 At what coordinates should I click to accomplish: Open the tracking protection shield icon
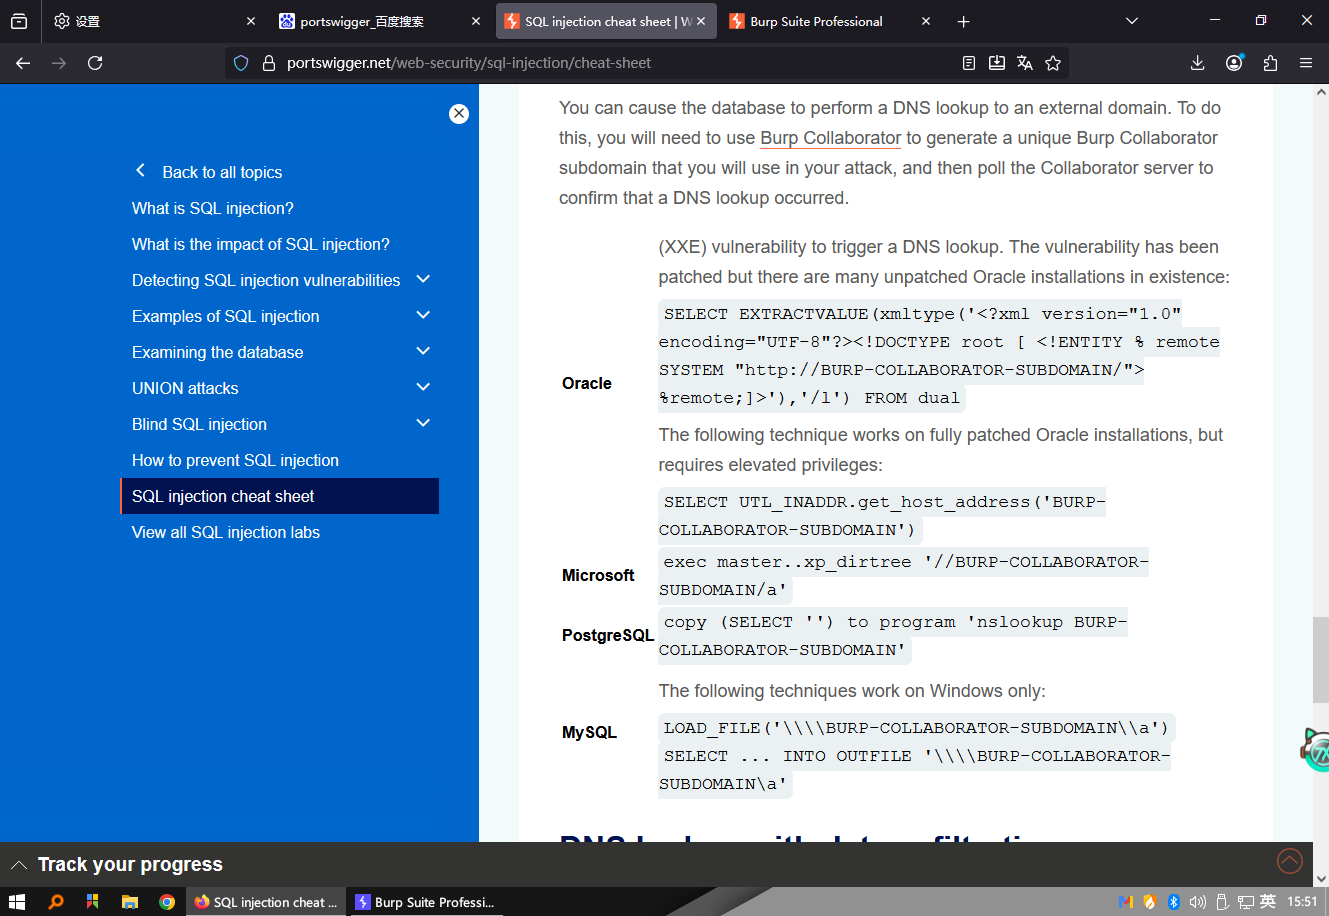(x=241, y=63)
